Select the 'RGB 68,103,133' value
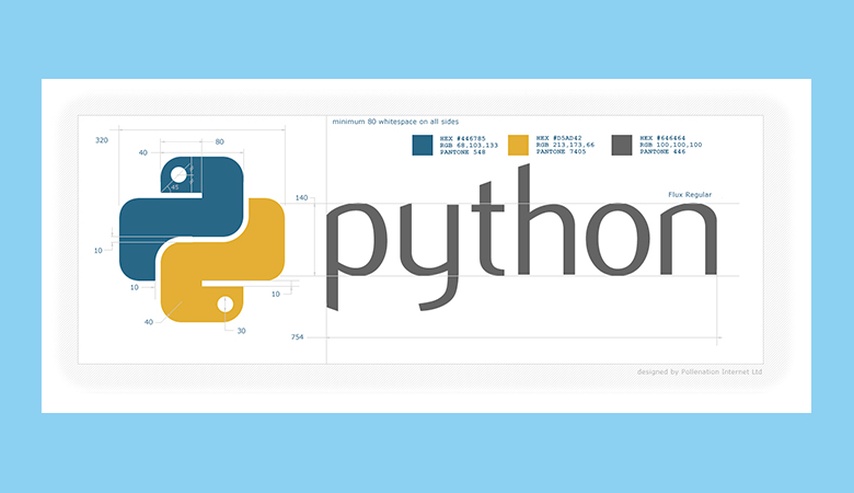The width and height of the screenshot is (854, 493). tap(469, 145)
